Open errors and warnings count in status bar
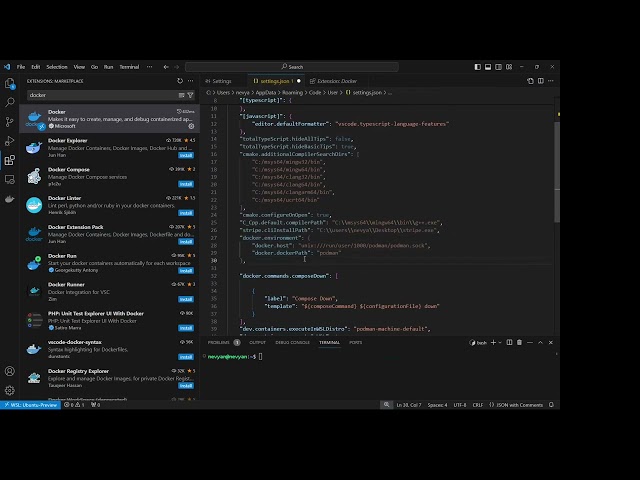Image resolution: width=640 pixels, height=480 pixels. pyautogui.click(x=74, y=405)
